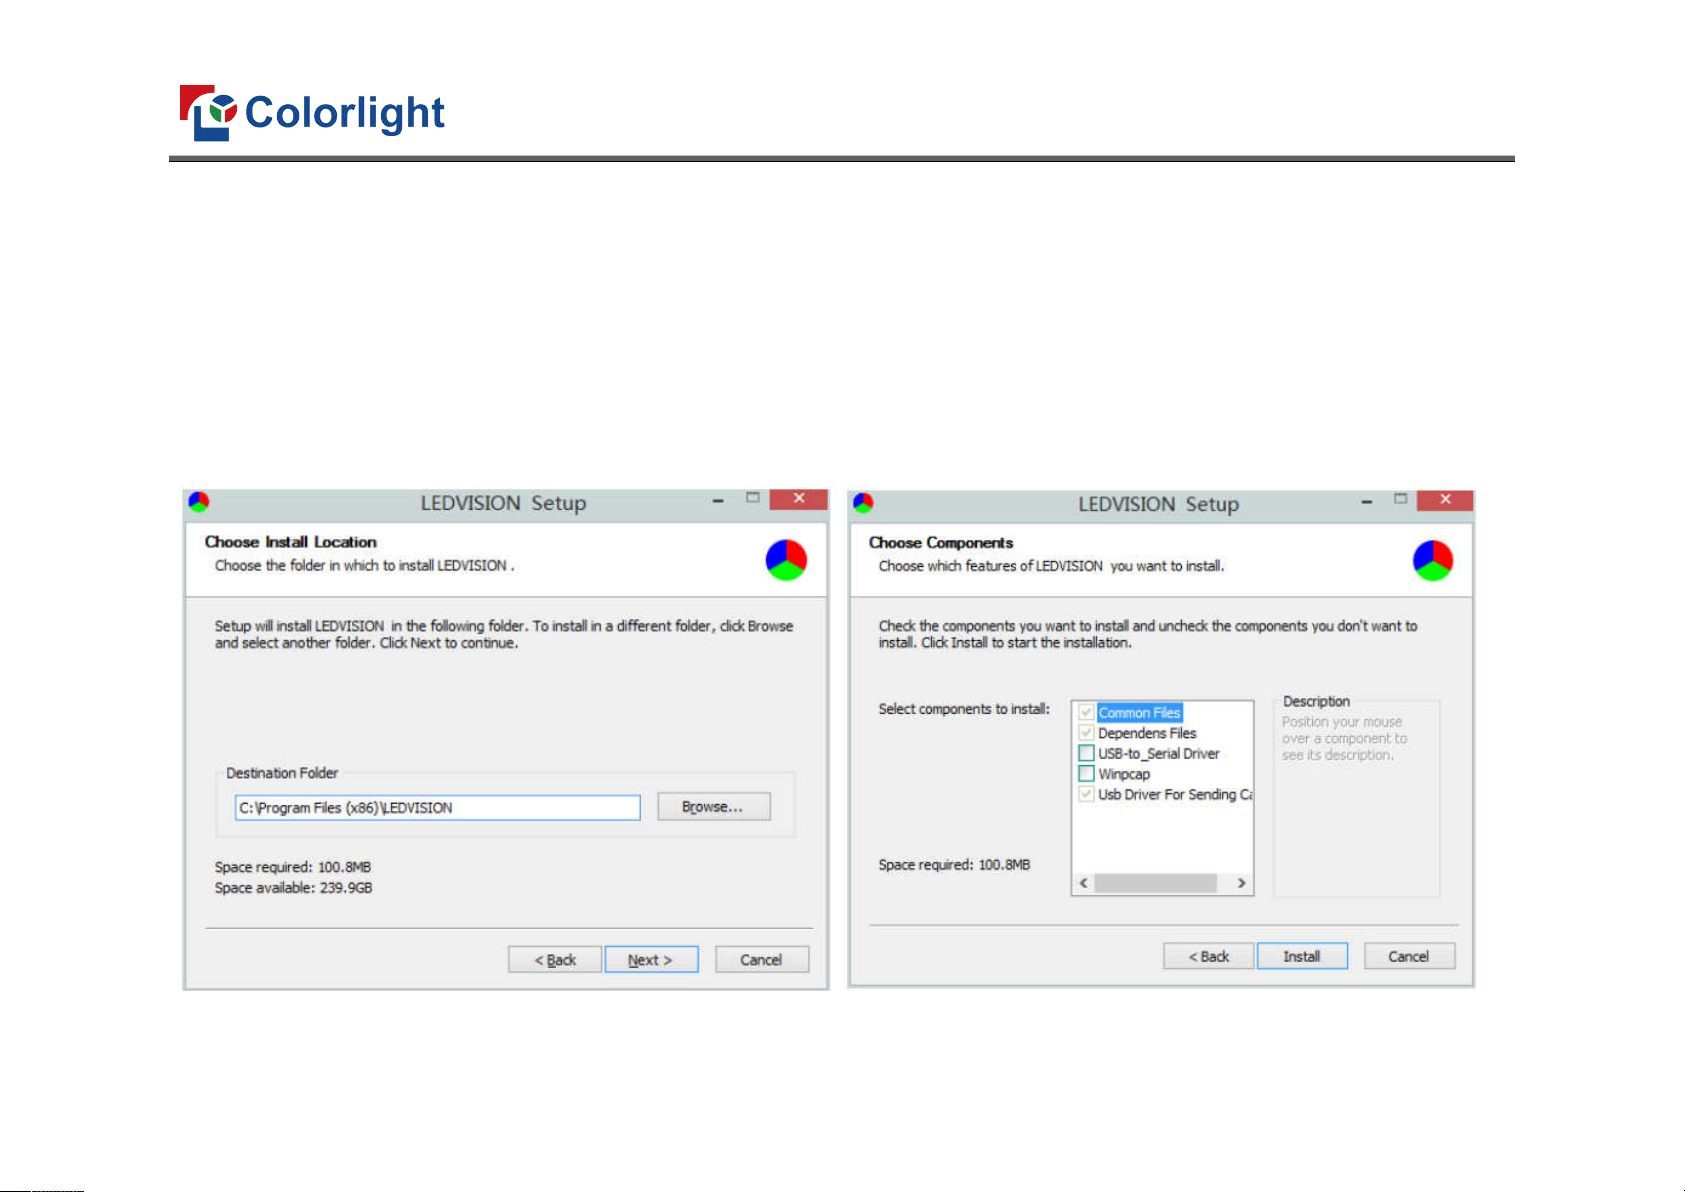Toggle the Common Files checkbox
This screenshot has height=1192, width=1685.
click(x=1086, y=713)
